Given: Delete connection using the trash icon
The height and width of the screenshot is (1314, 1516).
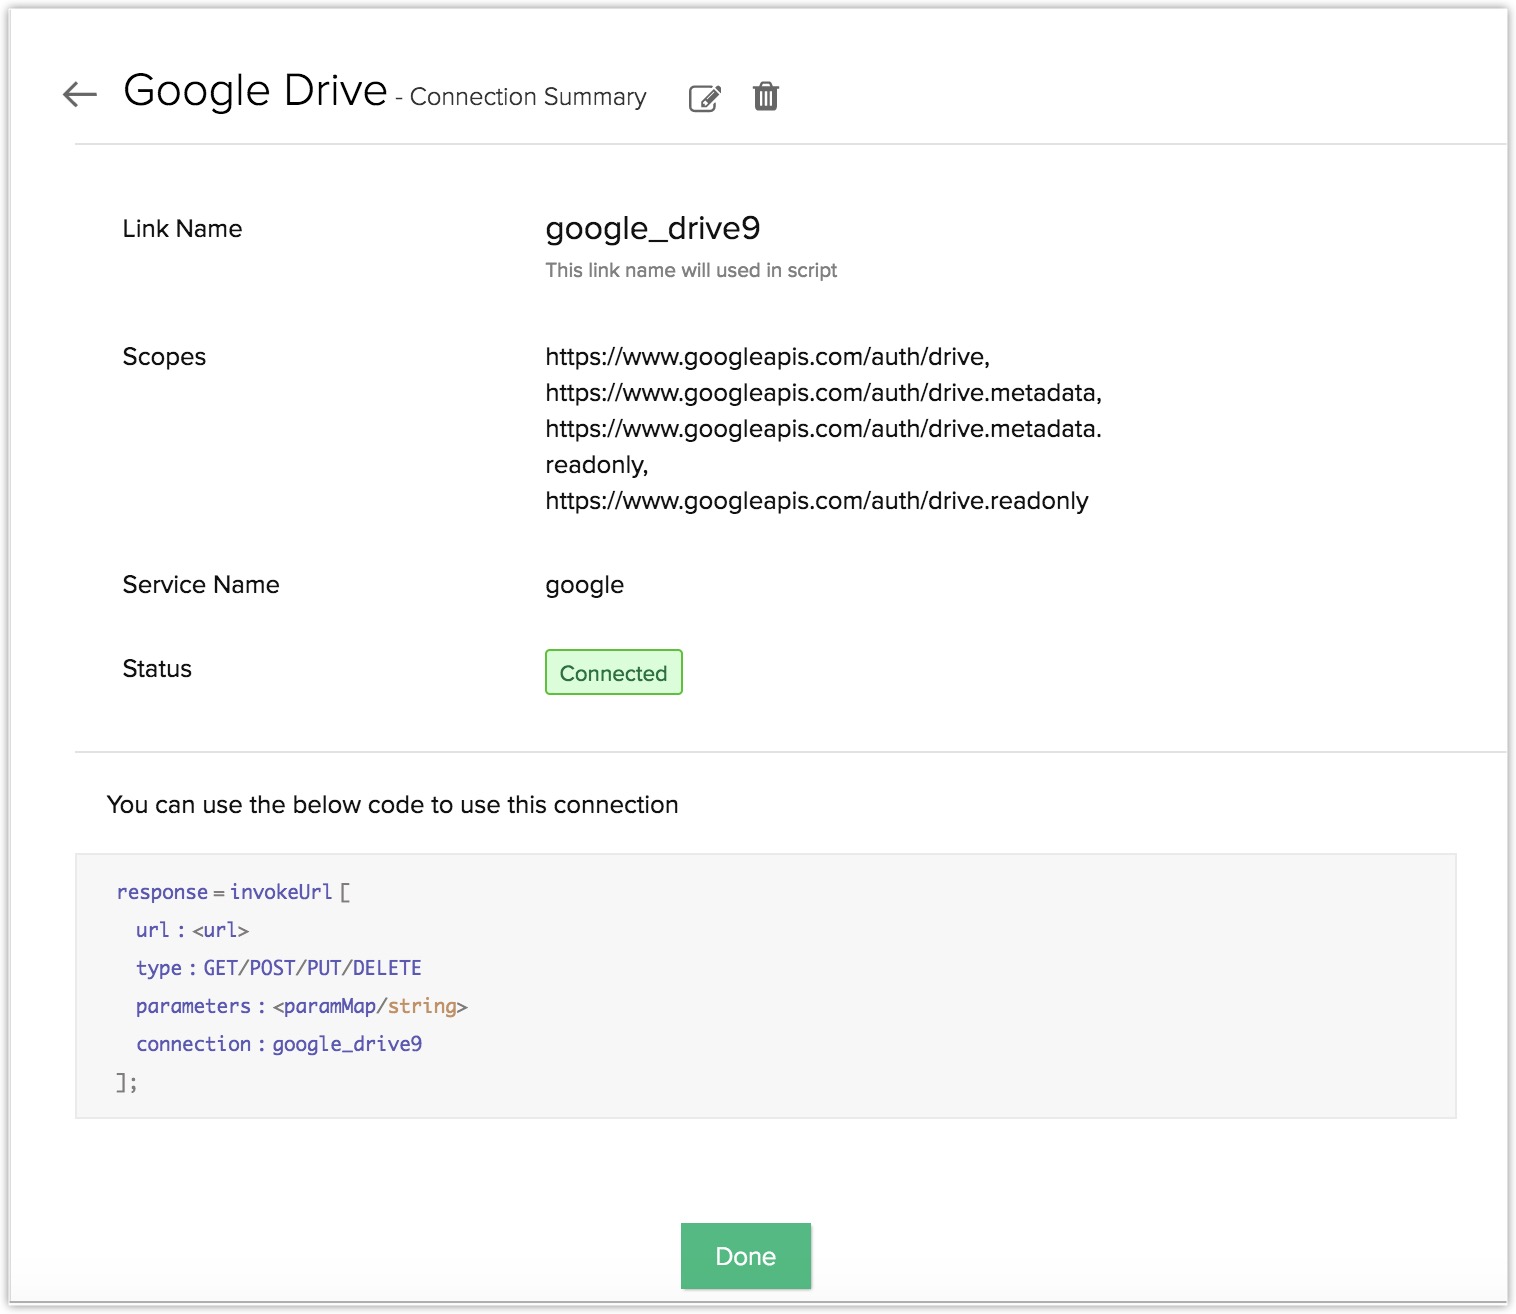Looking at the screenshot, I should (x=765, y=97).
